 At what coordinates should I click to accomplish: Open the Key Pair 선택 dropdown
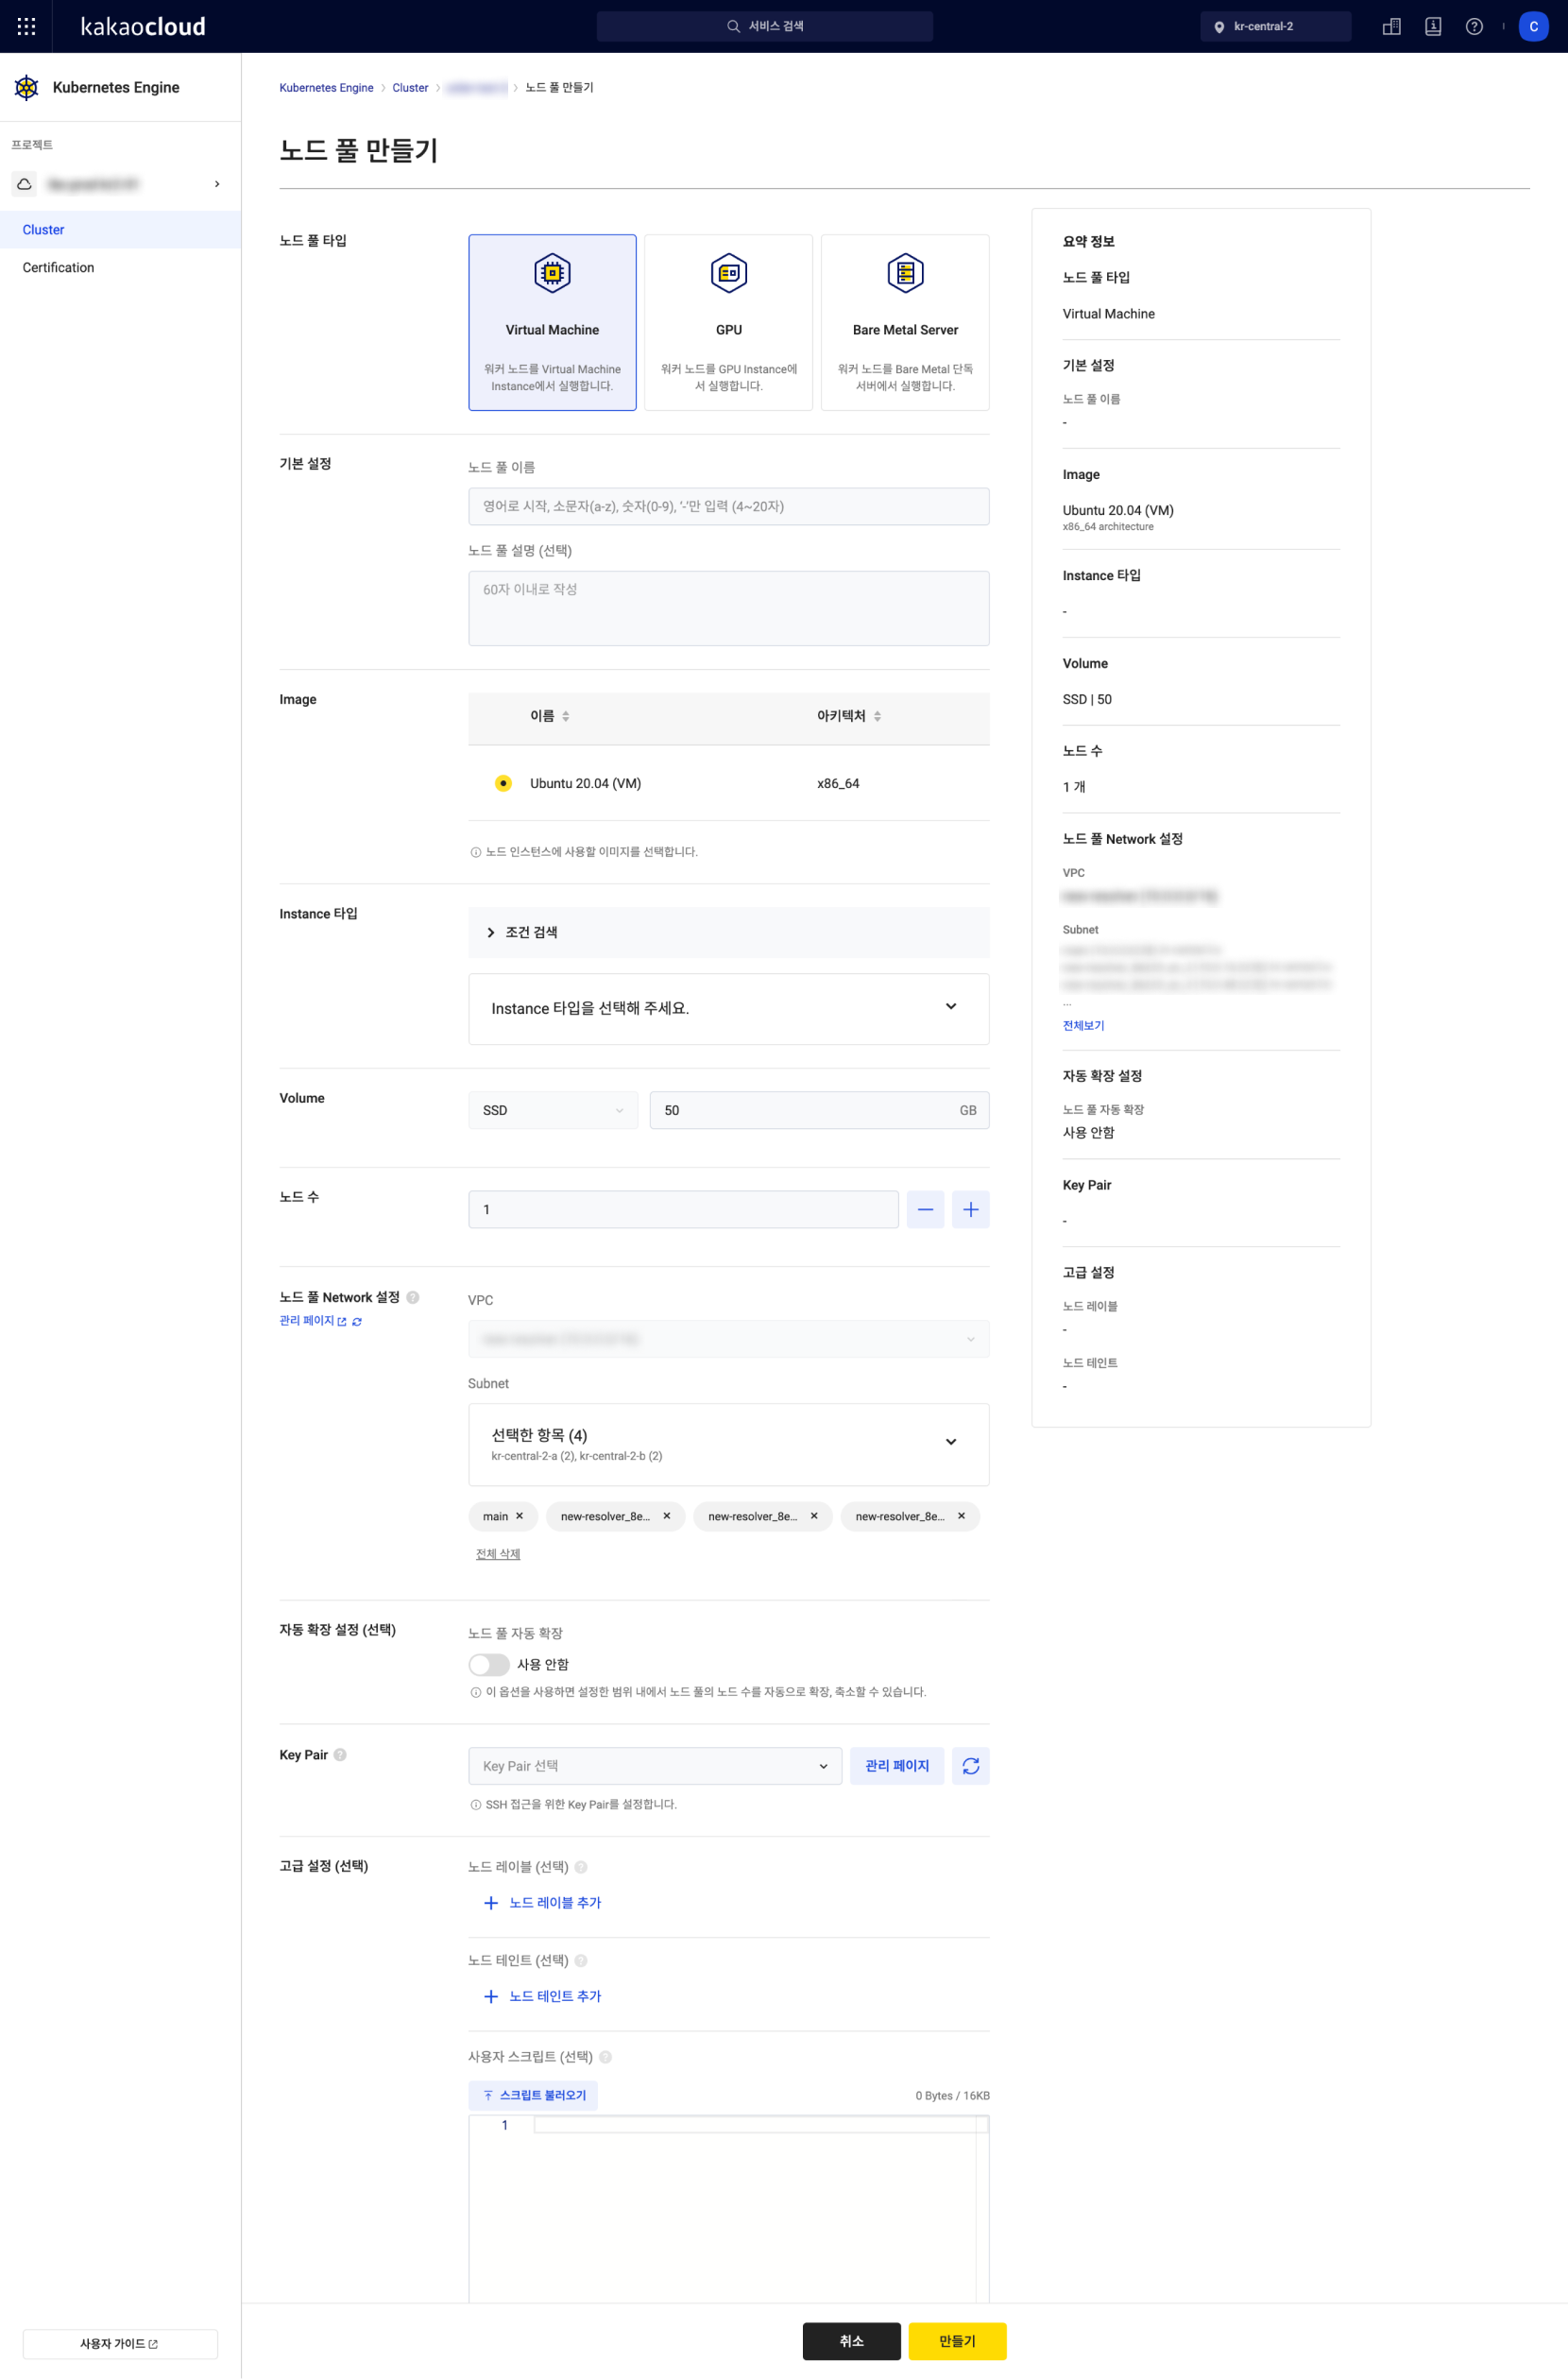tap(654, 1766)
